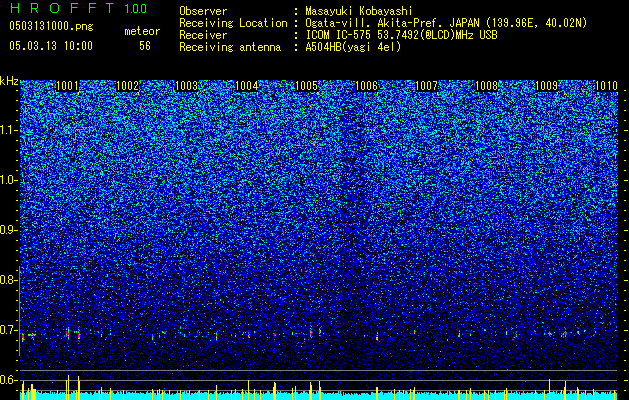Screen dimensions: 629x400
Task: Click the time marker 1010
Action: [606, 86]
